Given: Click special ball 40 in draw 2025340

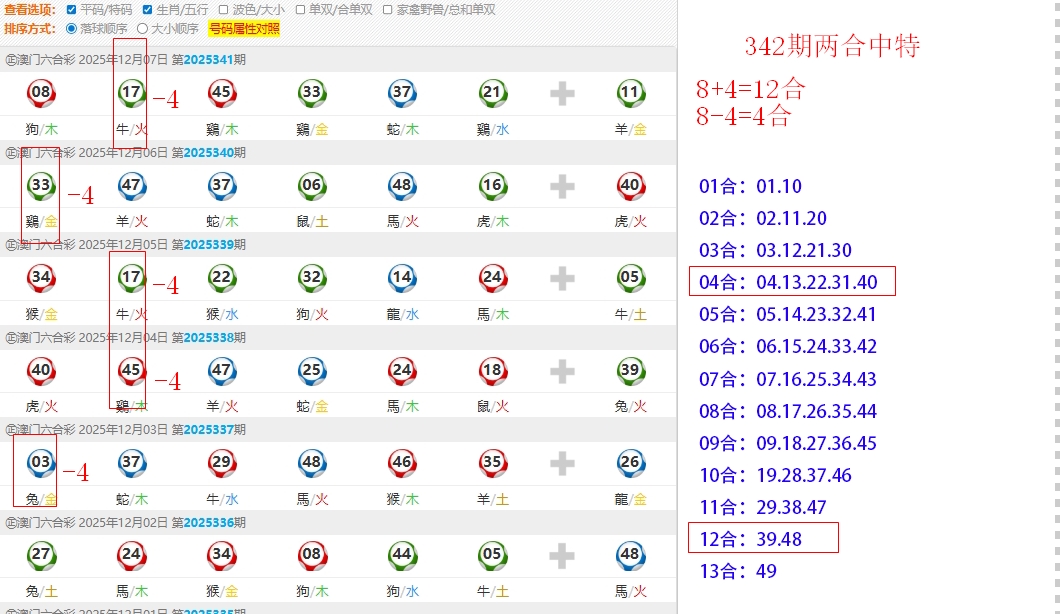Looking at the screenshot, I should (630, 186).
